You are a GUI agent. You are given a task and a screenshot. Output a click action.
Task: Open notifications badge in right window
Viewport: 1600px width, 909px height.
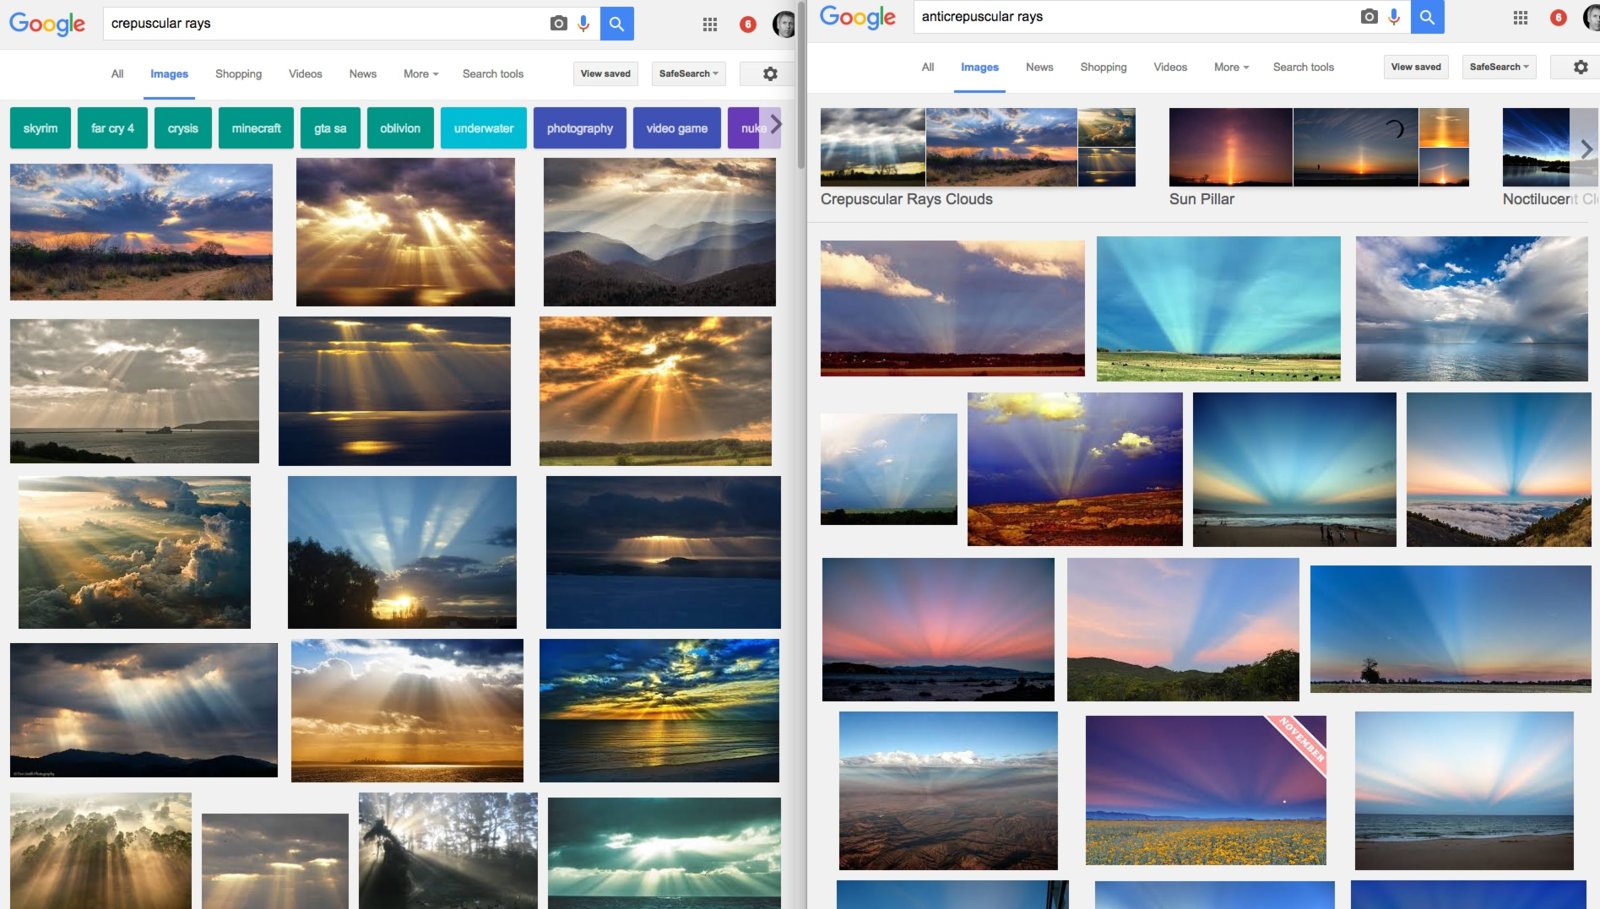pos(1558,17)
